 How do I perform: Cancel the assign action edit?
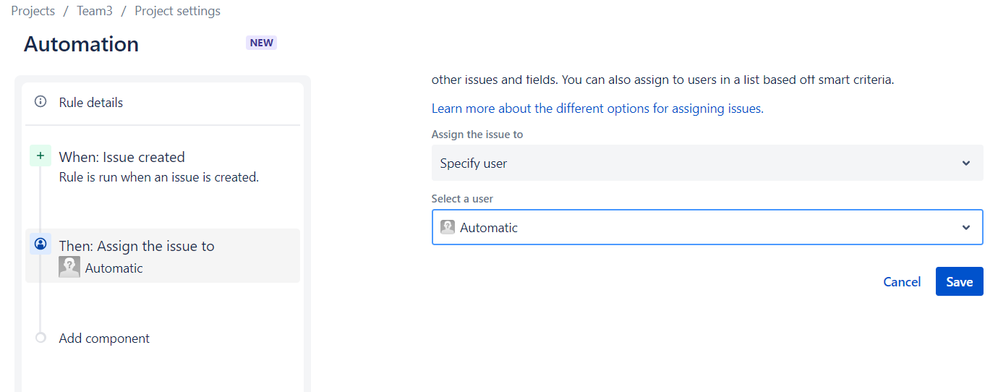(x=901, y=282)
